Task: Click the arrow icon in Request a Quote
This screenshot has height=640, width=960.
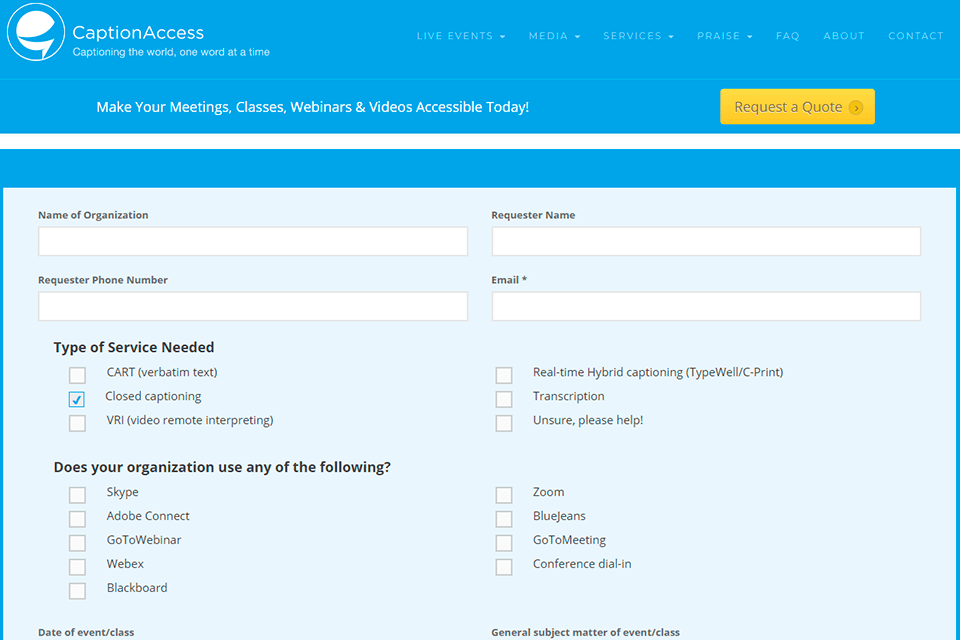Action: (x=856, y=108)
